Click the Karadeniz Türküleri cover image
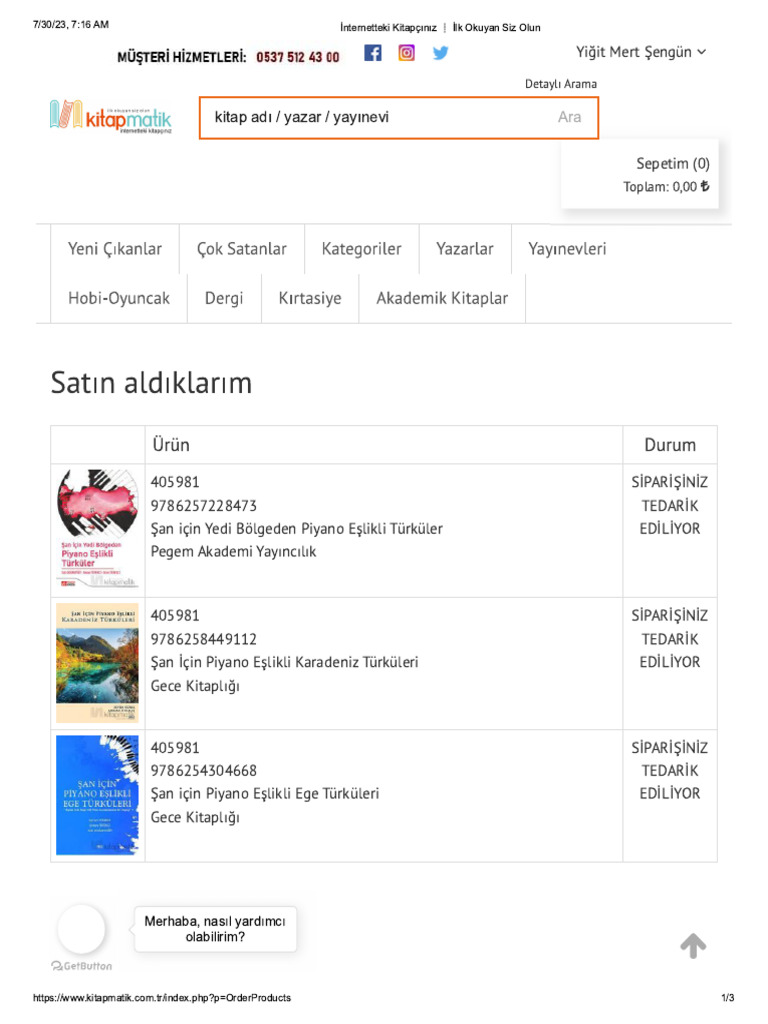 98,663
